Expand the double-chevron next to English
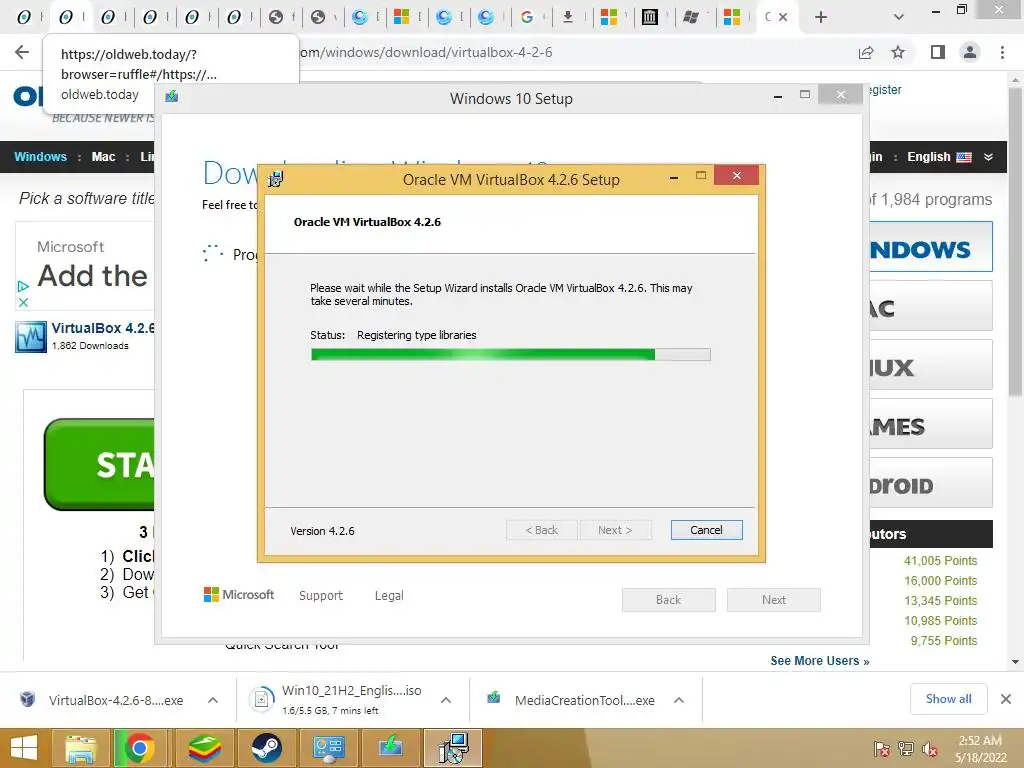This screenshot has width=1024, height=768. tap(988, 157)
